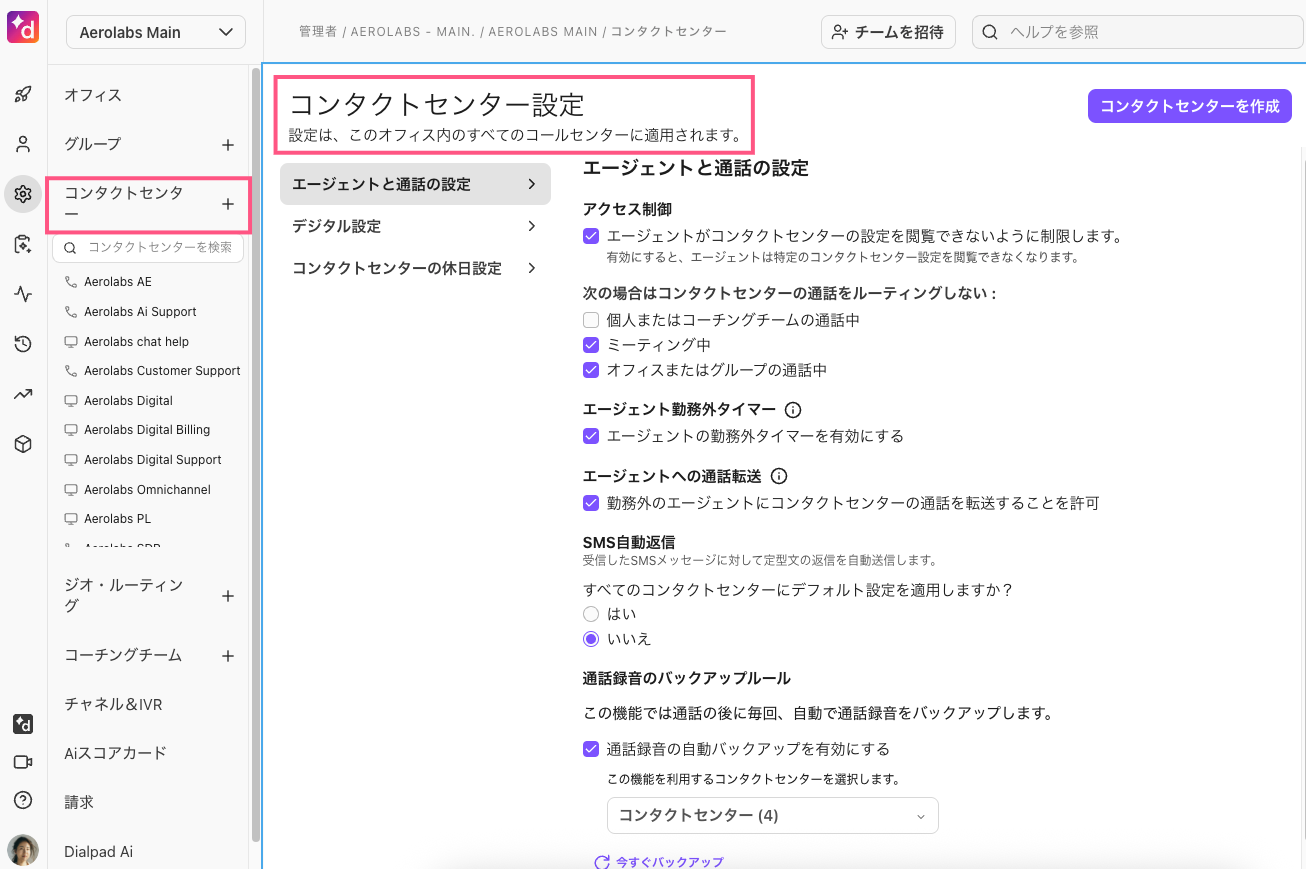
Task: Click info icon beside エージェントへの通話転送
Action: coord(780,476)
